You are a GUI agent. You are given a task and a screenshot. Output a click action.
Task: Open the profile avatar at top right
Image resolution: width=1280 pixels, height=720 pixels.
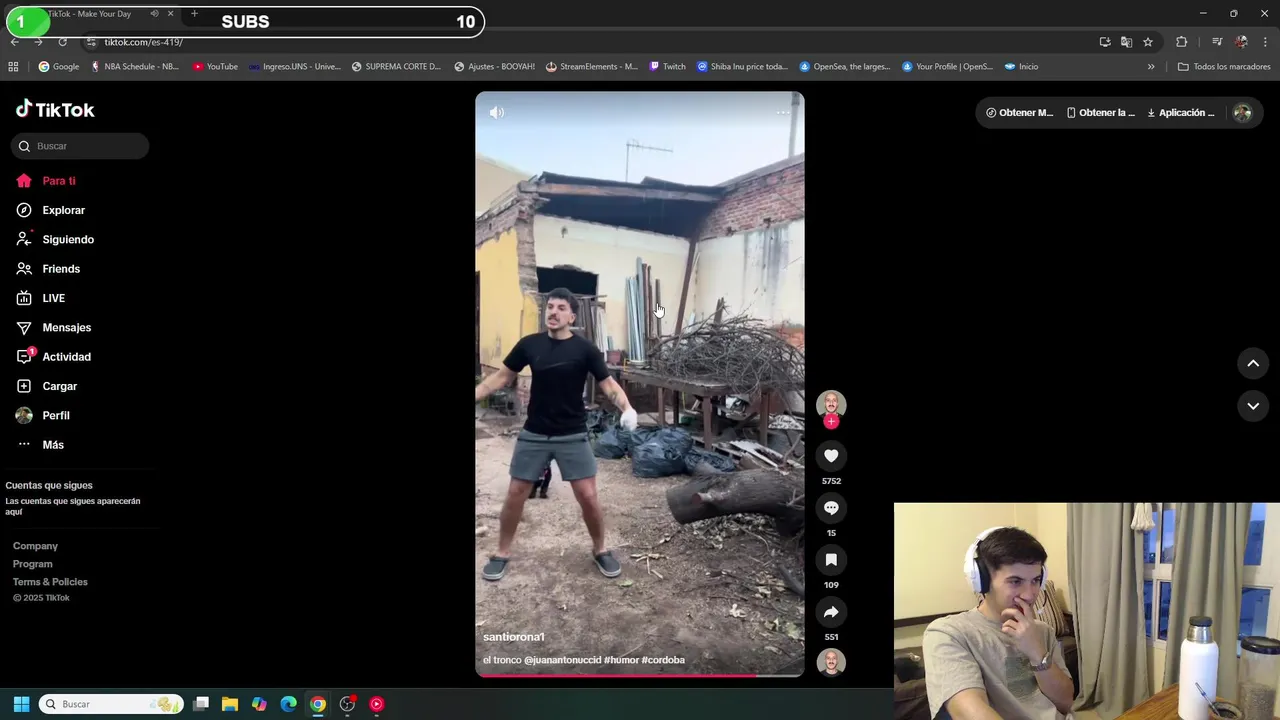coord(1243,113)
